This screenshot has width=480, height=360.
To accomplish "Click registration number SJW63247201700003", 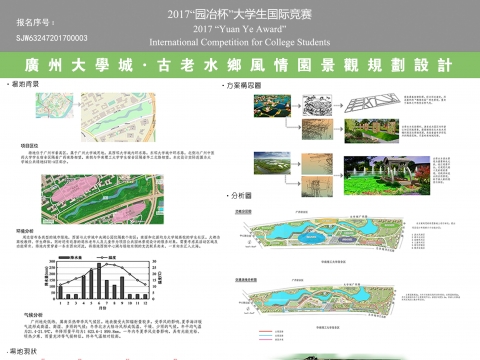I will pyautogui.click(x=52, y=38).
